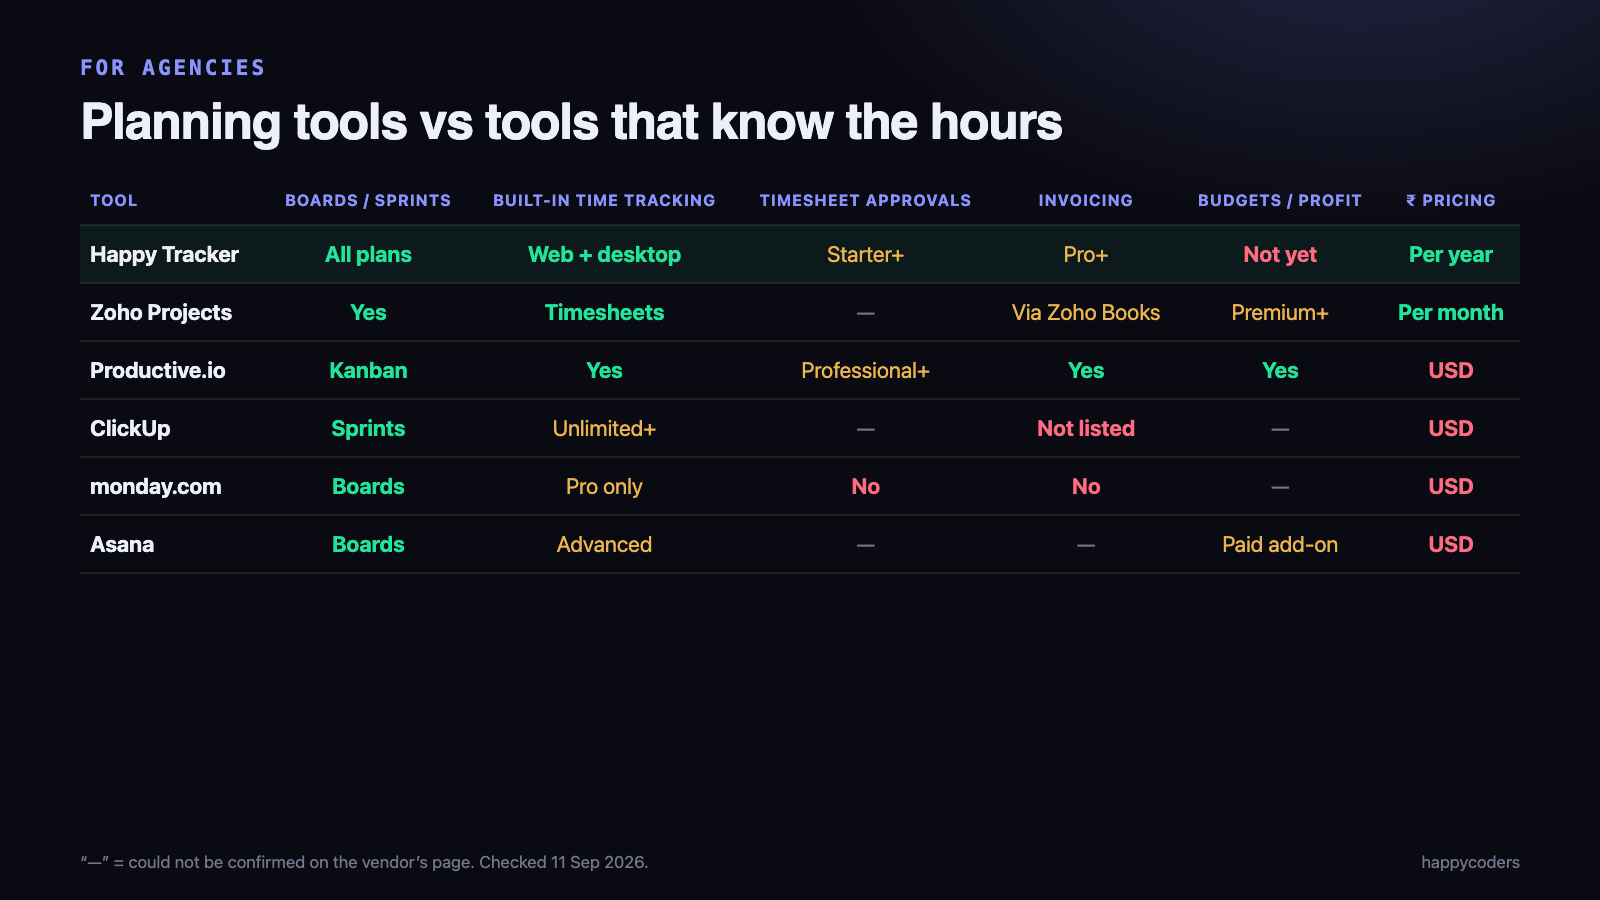1600x900 pixels.
Task: Click the 'Starter+' cell
Action: click(x=865, y=255)
